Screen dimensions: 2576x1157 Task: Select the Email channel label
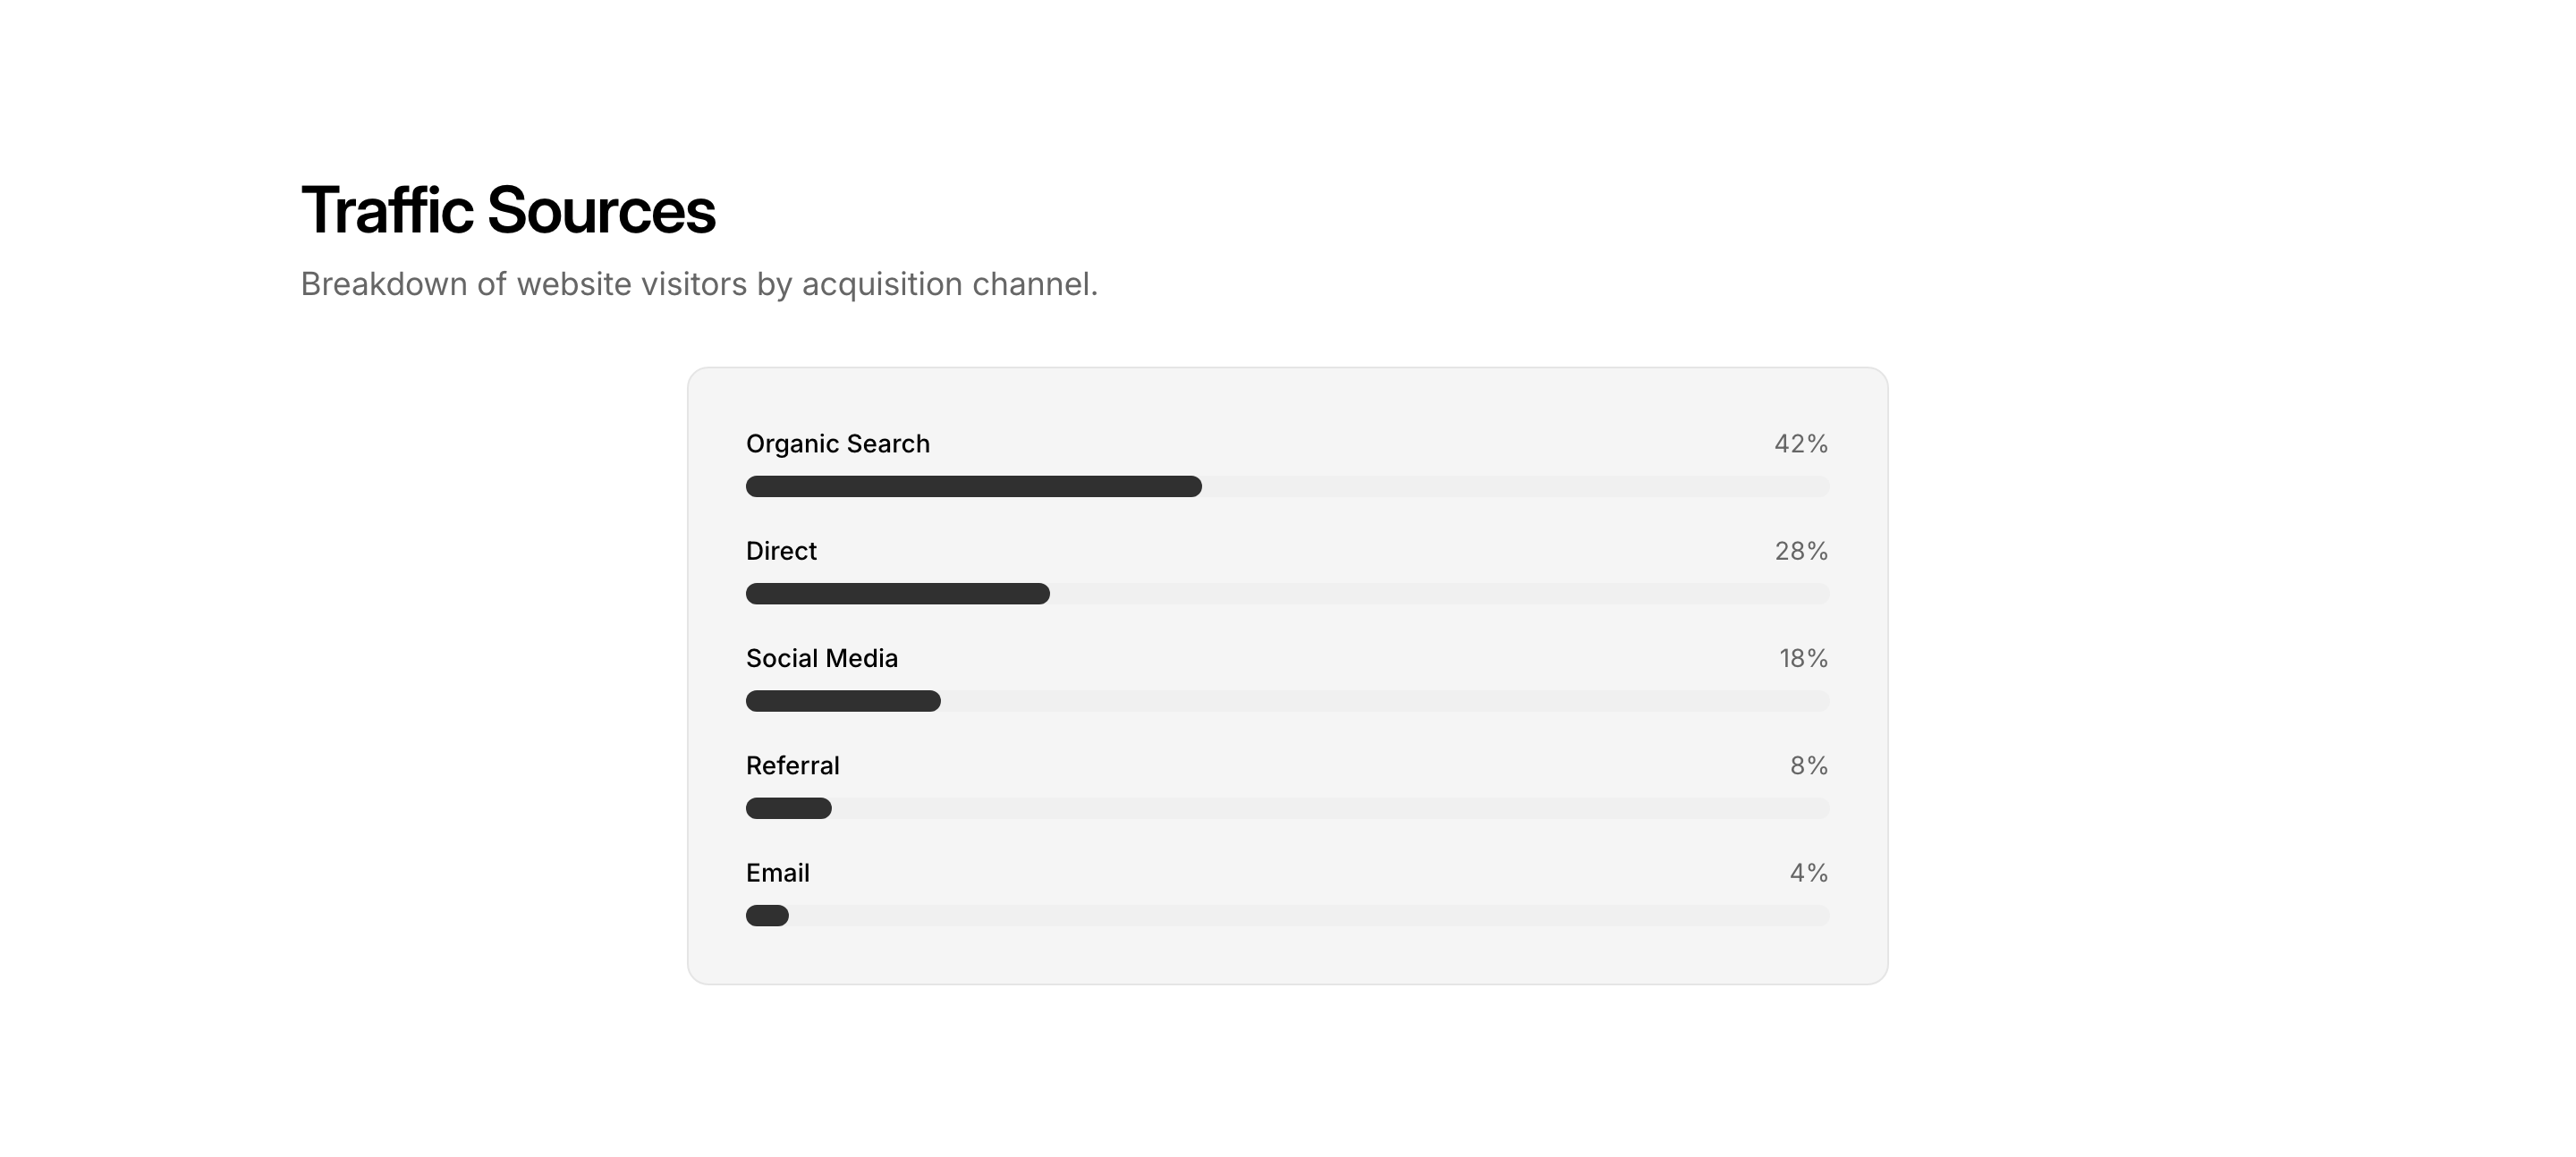tap(777, 873)
